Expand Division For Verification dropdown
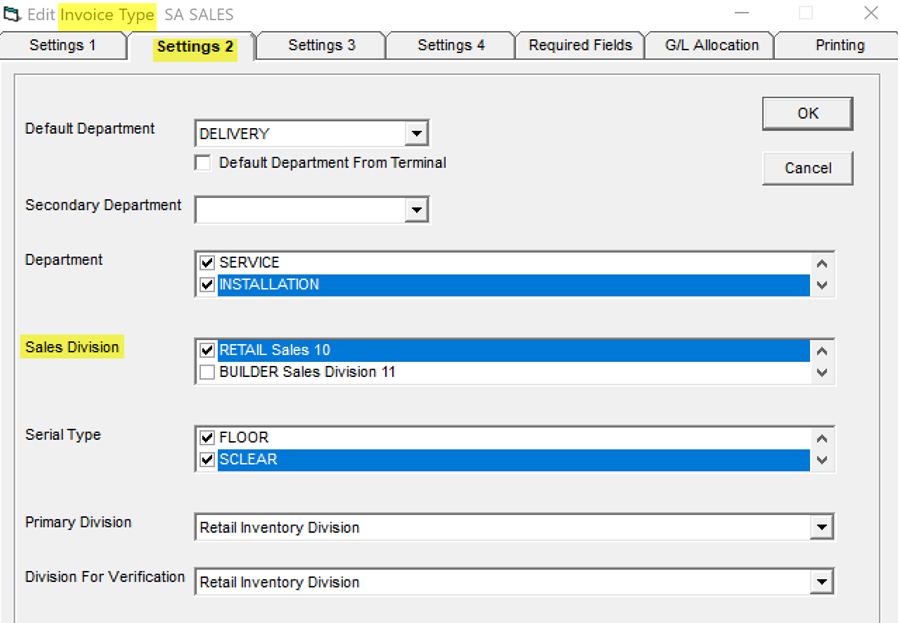The height and width of the screenshot is (623, 900). click(821, 582)
